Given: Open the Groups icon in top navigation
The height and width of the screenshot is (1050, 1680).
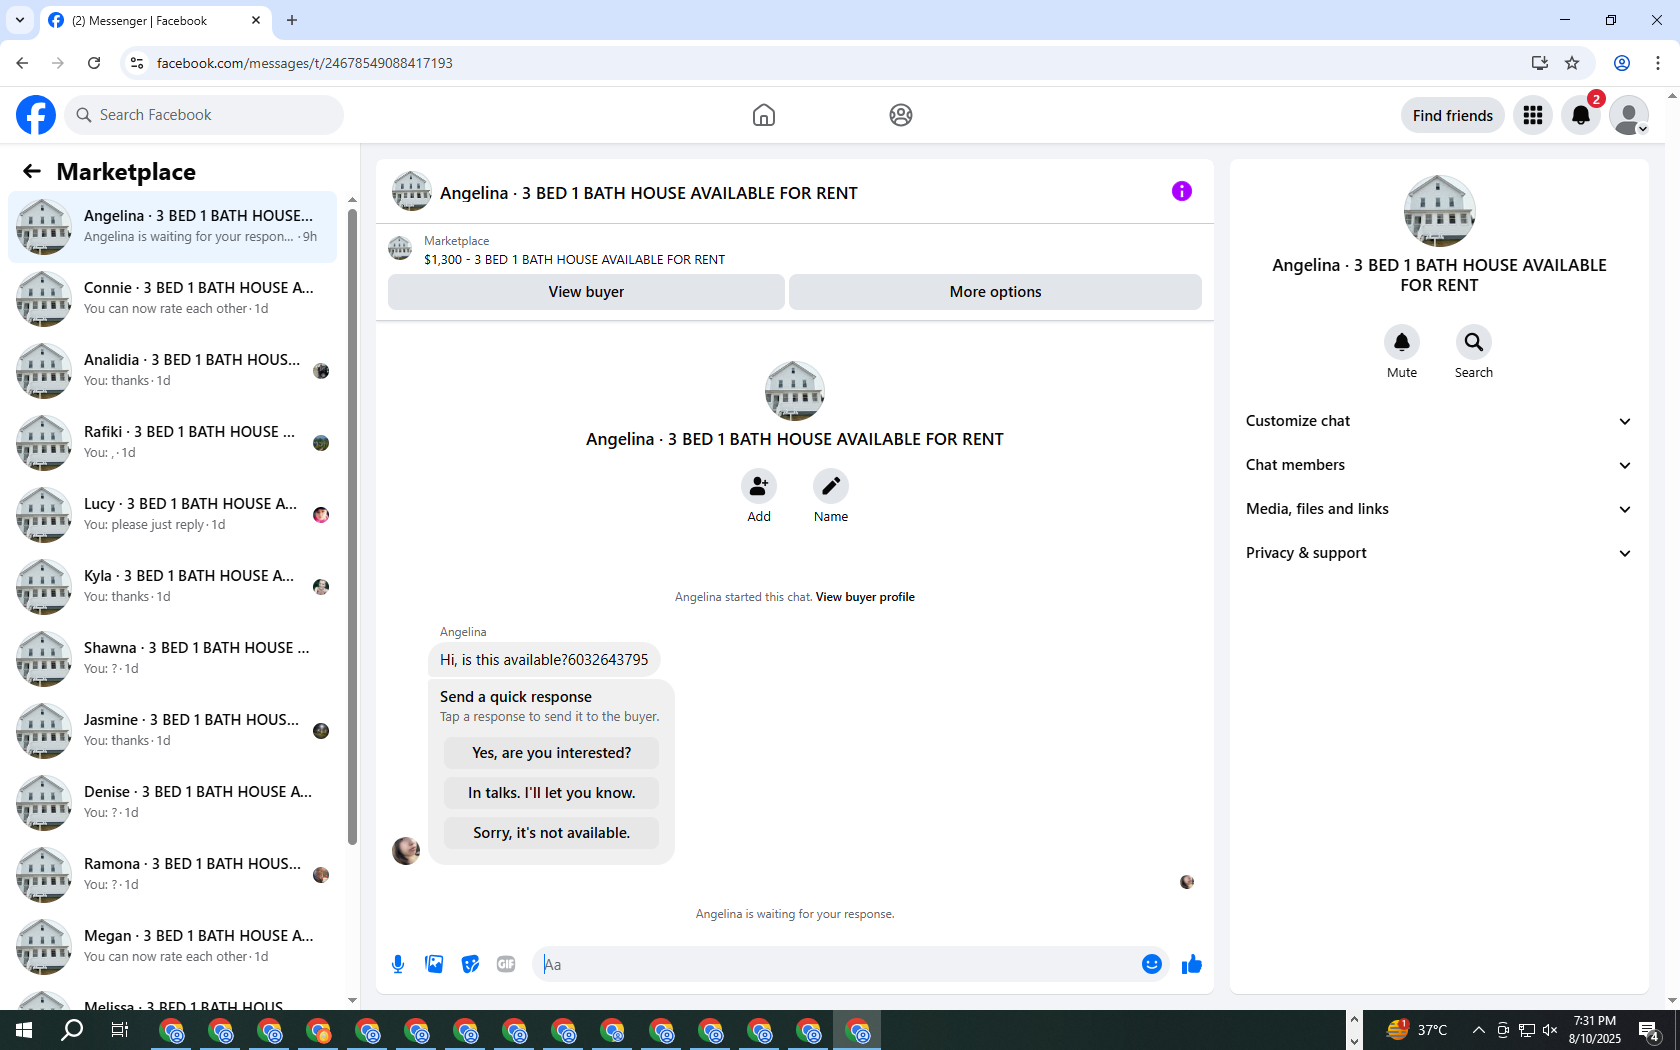Looking at the screenshot, I should click(901, 115).
